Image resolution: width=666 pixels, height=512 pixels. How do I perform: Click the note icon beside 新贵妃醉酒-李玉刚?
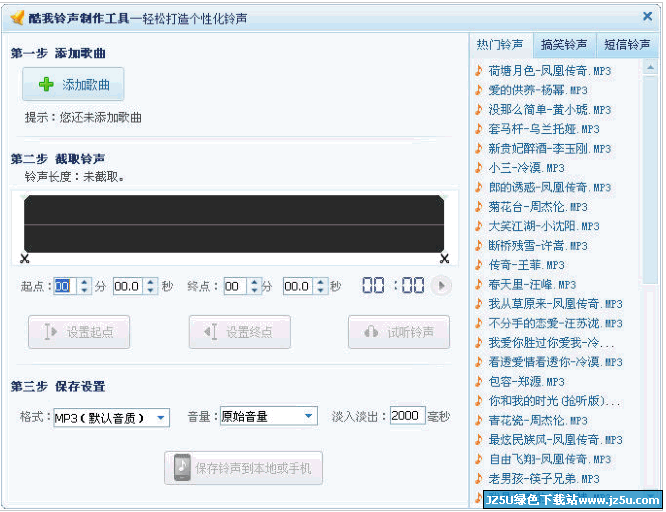point(479,148)
